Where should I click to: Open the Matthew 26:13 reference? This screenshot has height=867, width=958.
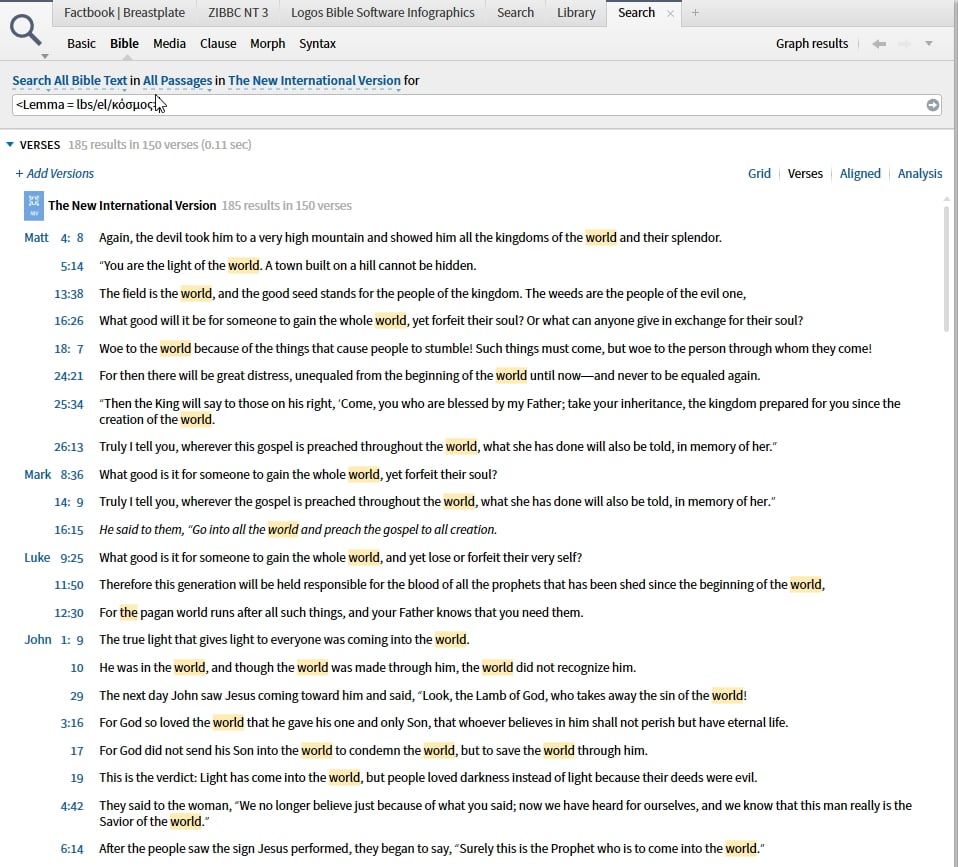pos(68,447)
